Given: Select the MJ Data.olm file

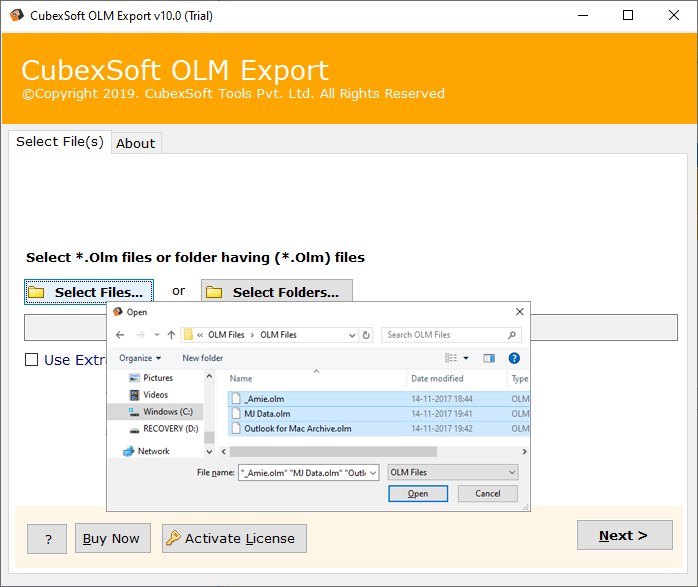Looking at the screenshot, I should click(267, 413).
